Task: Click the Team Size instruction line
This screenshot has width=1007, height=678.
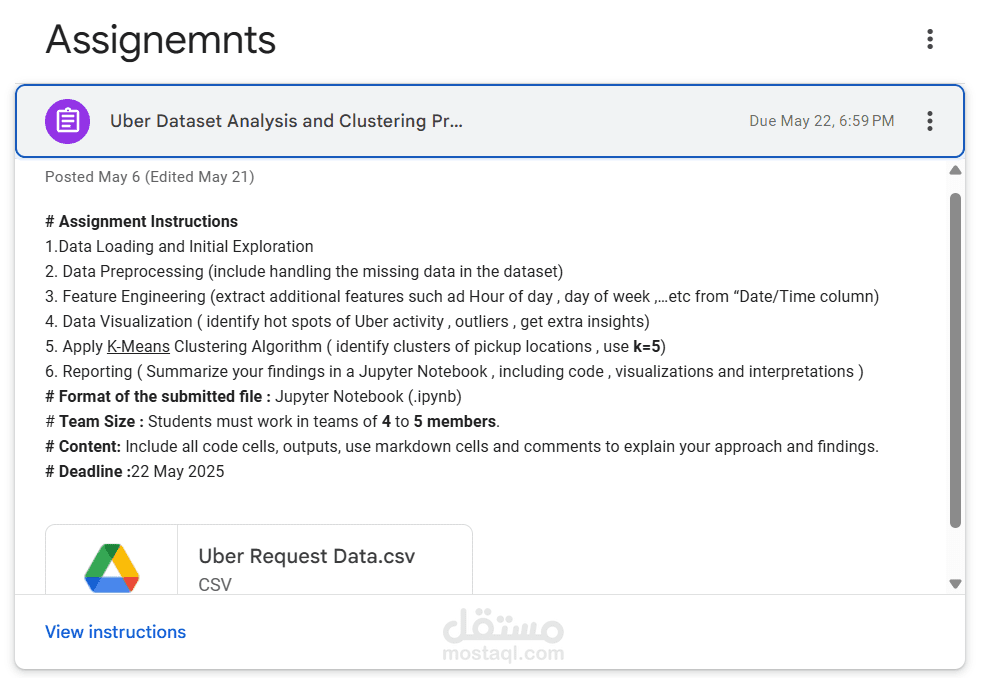Action: (x=272, y=422)
